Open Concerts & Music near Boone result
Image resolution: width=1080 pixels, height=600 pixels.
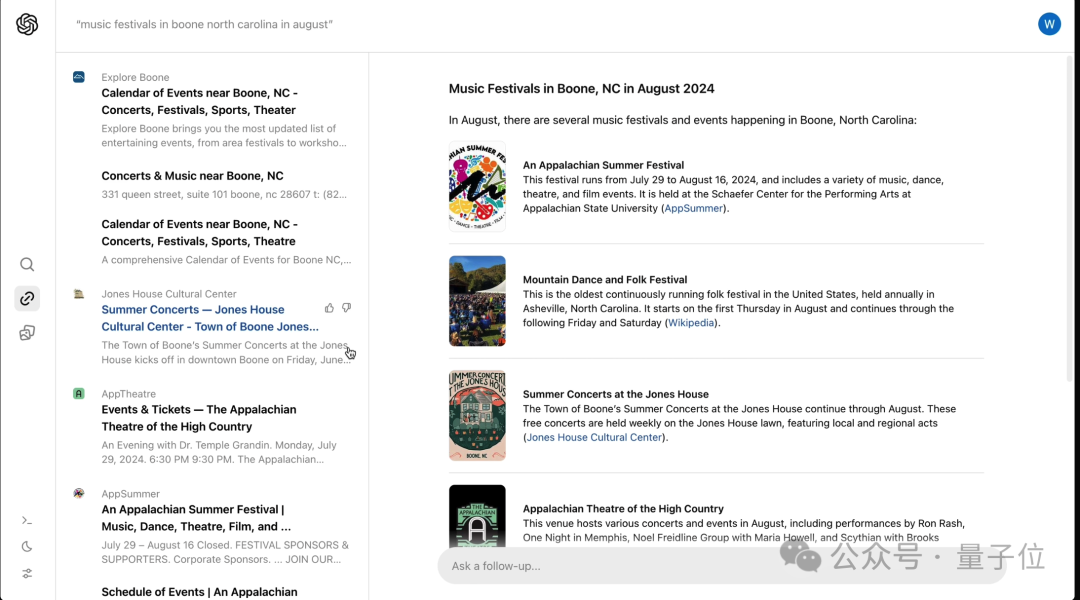(192, 176)
